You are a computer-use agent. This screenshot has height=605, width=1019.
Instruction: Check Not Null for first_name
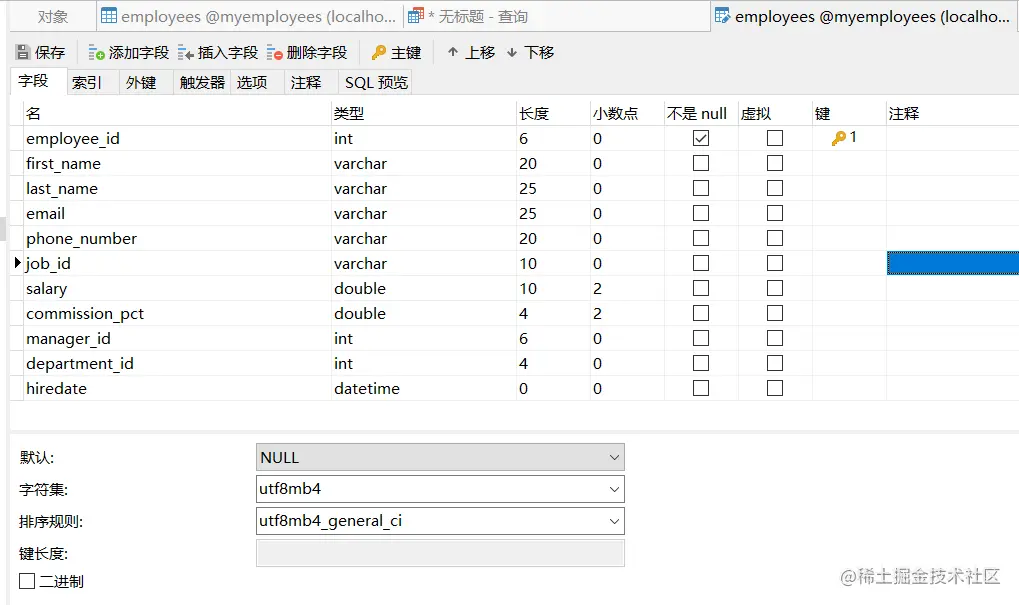[x=701, y=163]
